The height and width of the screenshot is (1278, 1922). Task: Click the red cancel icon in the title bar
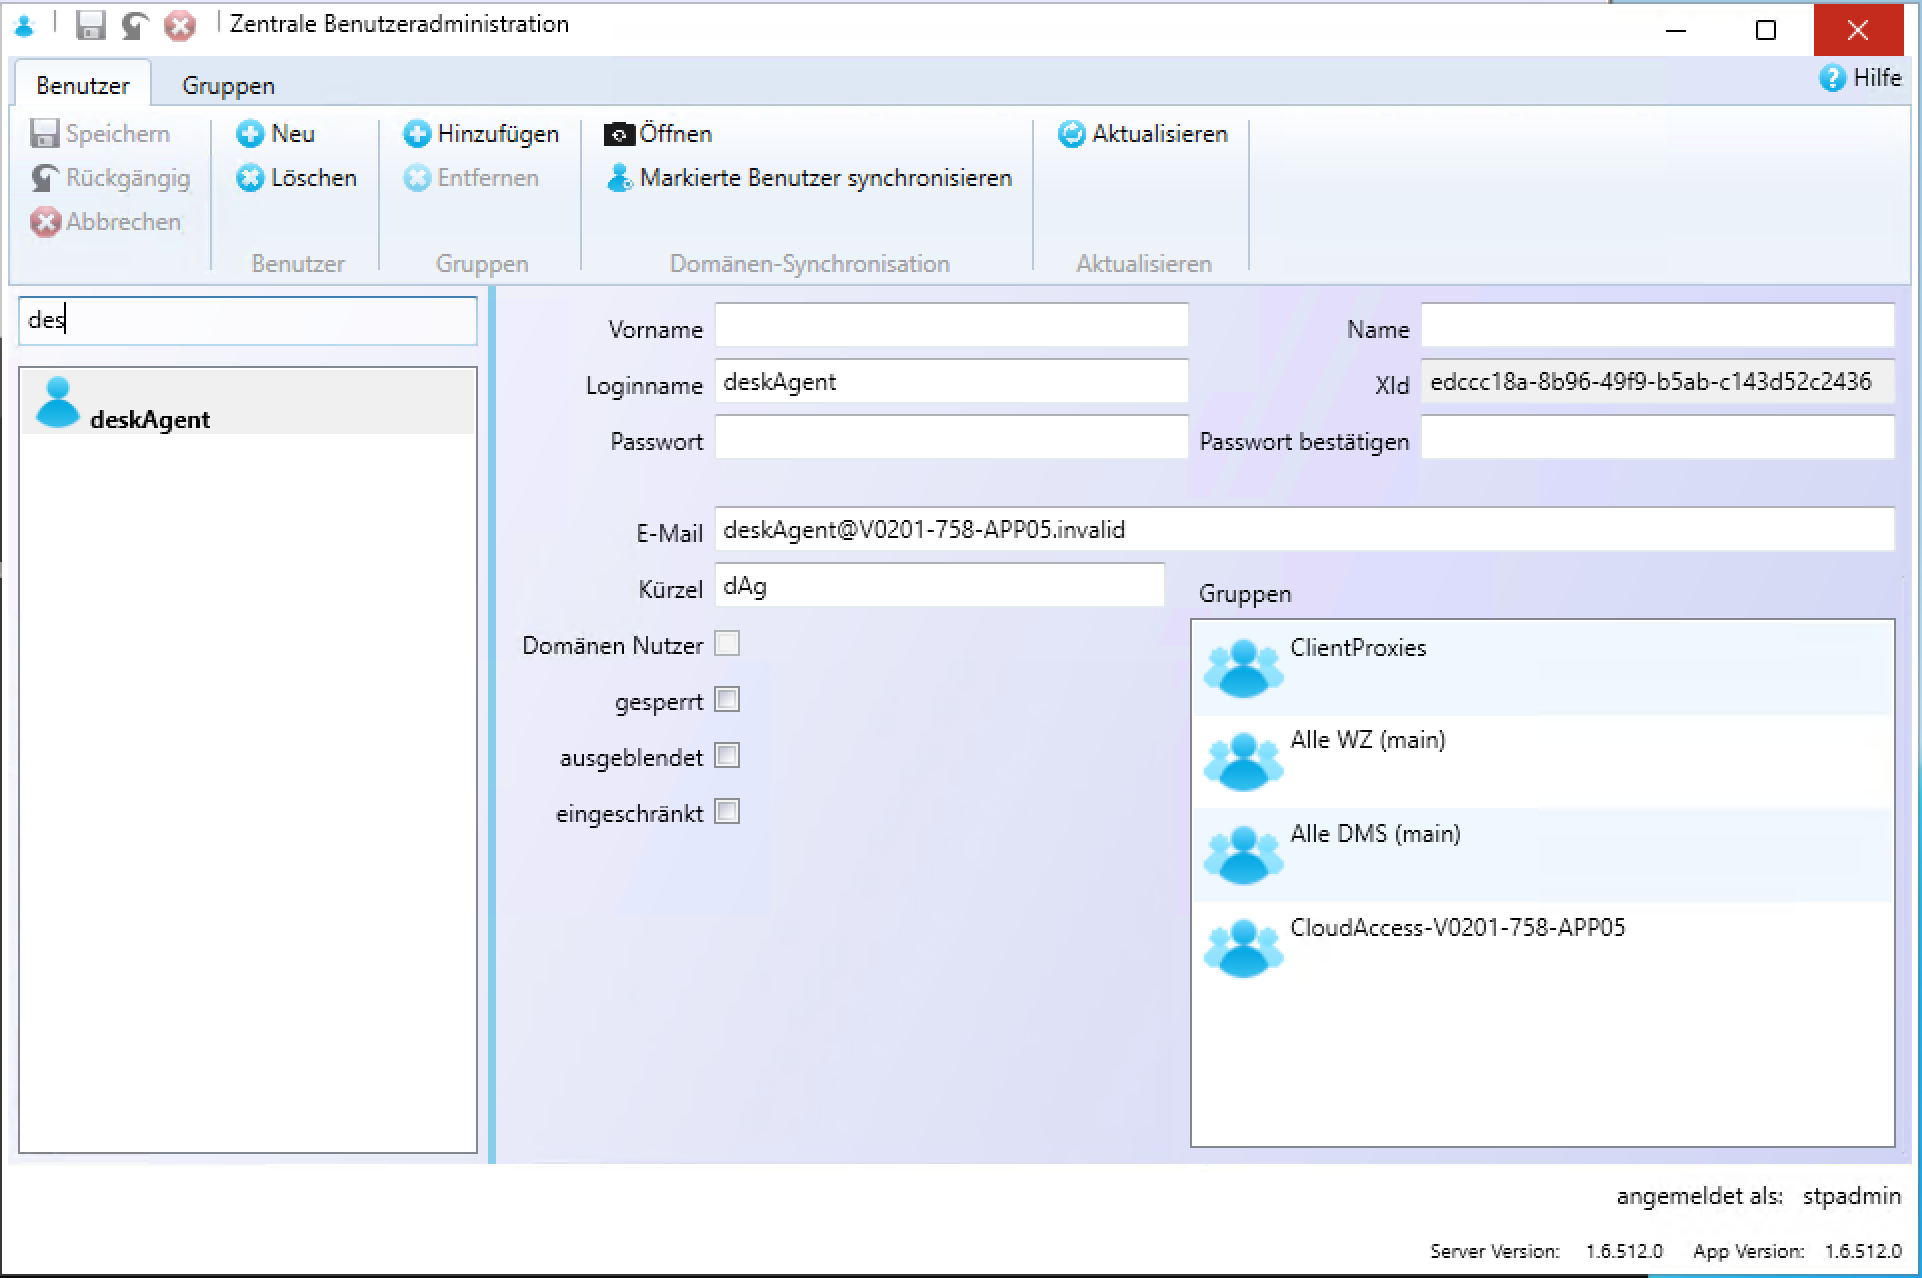pyautogui.click(x=180, y=25)
